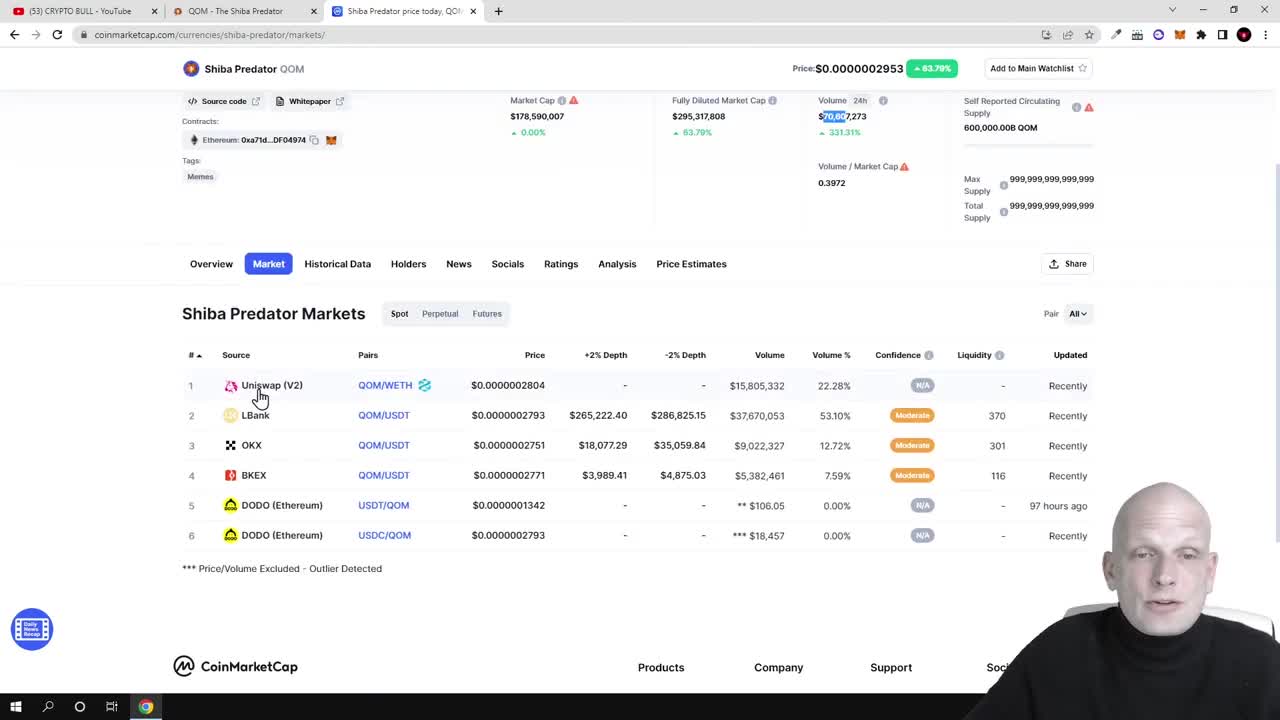Open Windows taskbar search
Screen dimensions: 1280x720
point(48,707)
